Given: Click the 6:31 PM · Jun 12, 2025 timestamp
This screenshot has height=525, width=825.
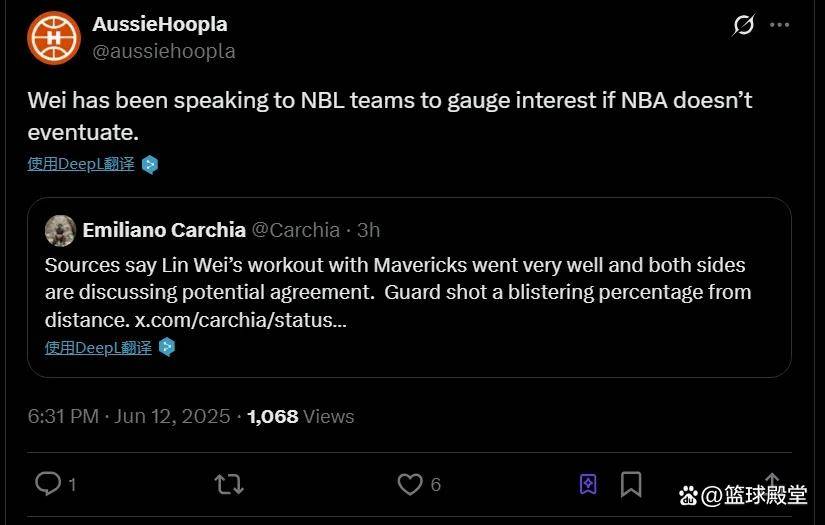Looking at the screenshot, I should click(128, 416).
